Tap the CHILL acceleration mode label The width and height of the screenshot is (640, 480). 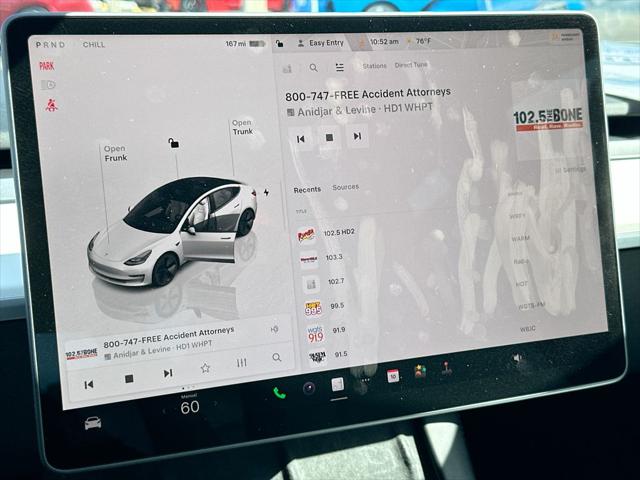[94, 44]
